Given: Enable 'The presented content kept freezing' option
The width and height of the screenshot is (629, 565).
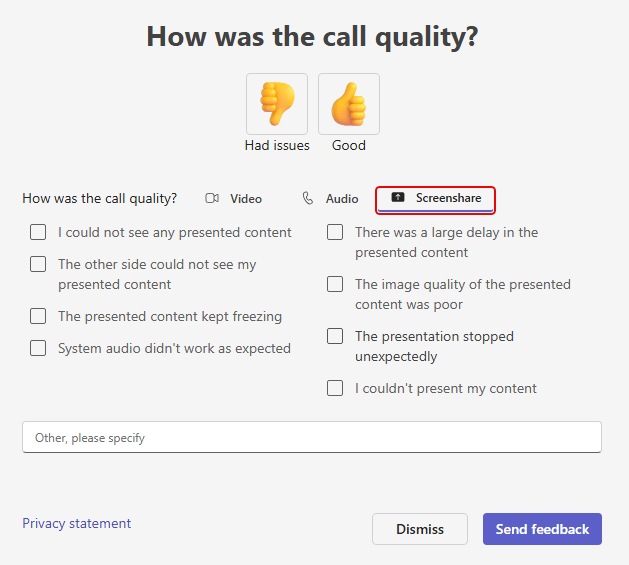Looking at the screenshot, I should (x=38, y=316).
